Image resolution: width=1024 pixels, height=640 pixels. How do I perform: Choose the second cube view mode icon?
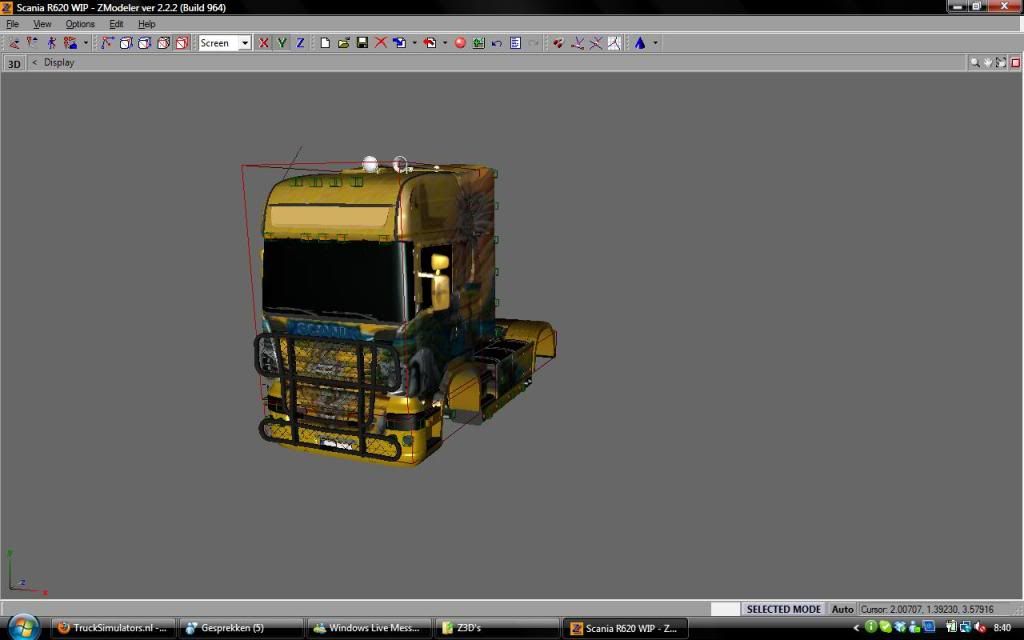[x=126, y=43]
